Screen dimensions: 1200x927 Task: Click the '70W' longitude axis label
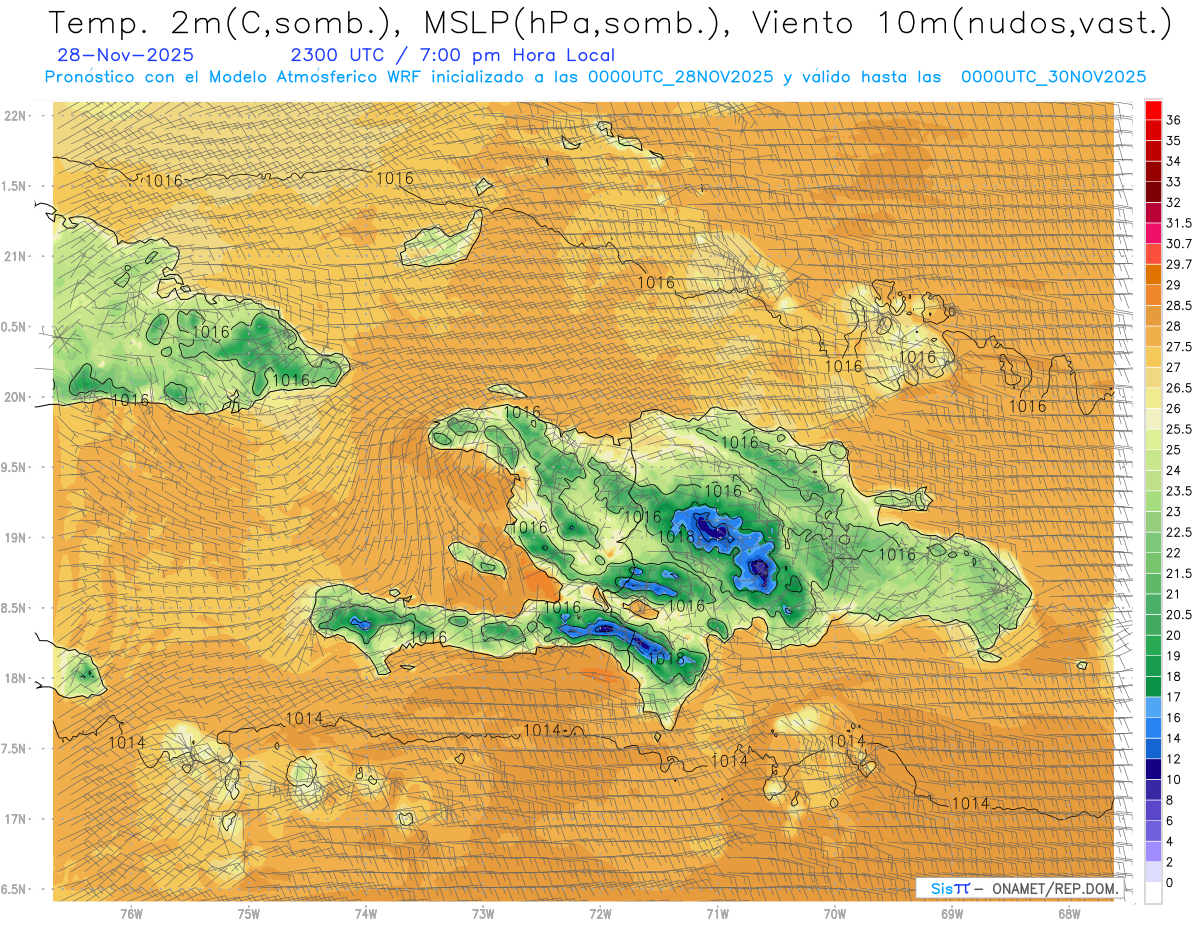835,915
